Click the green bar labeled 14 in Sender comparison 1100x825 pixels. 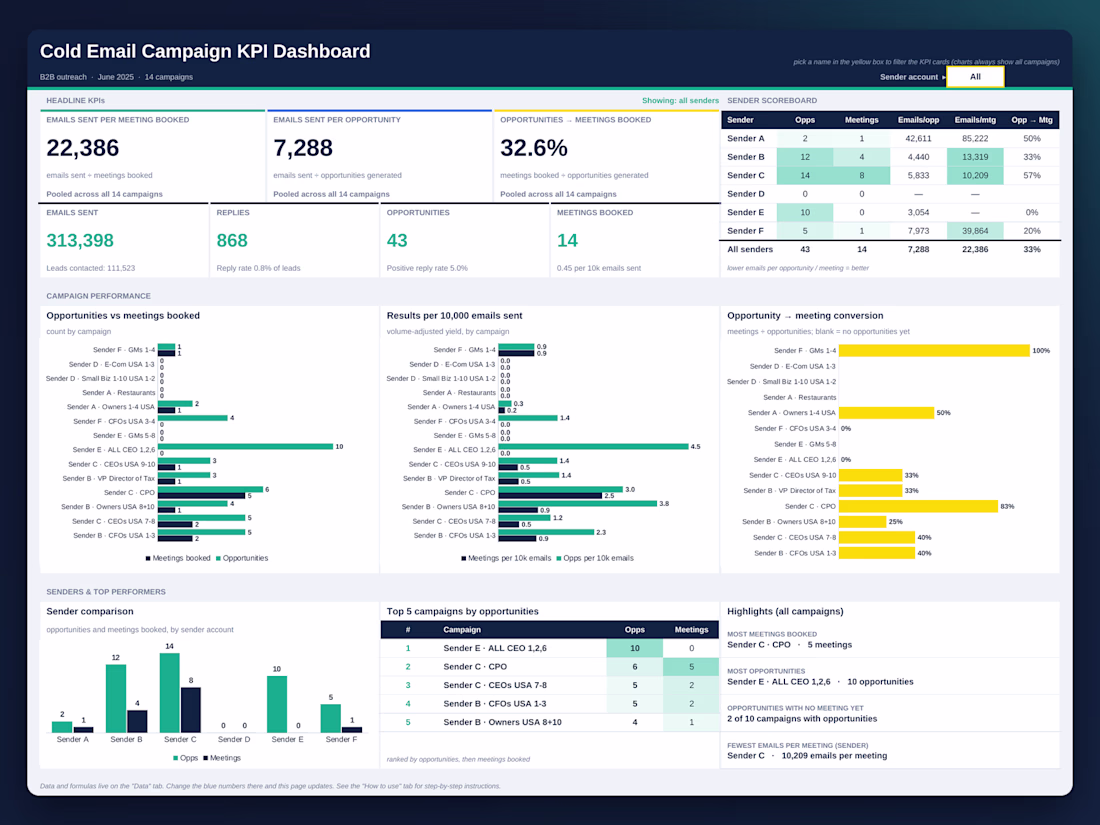(x=170, y=693)
